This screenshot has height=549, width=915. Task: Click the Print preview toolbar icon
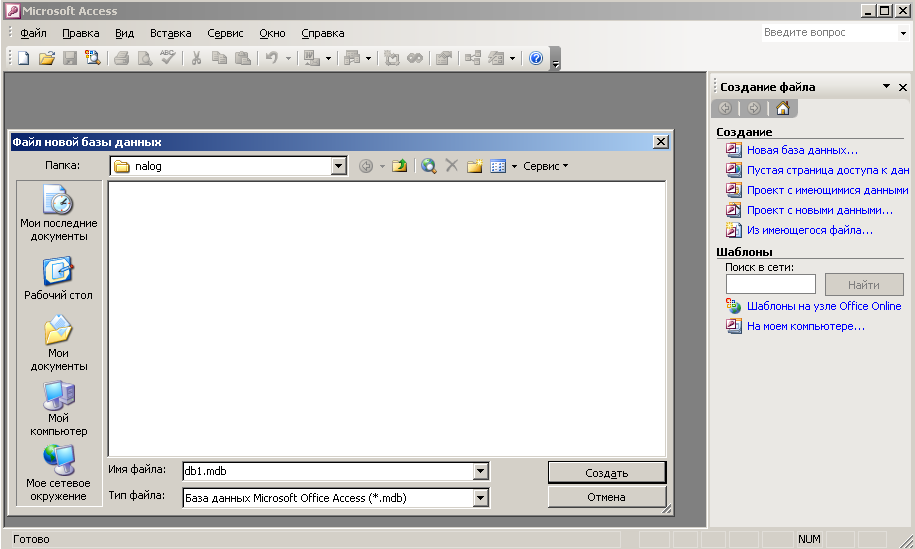click(145, 58)
